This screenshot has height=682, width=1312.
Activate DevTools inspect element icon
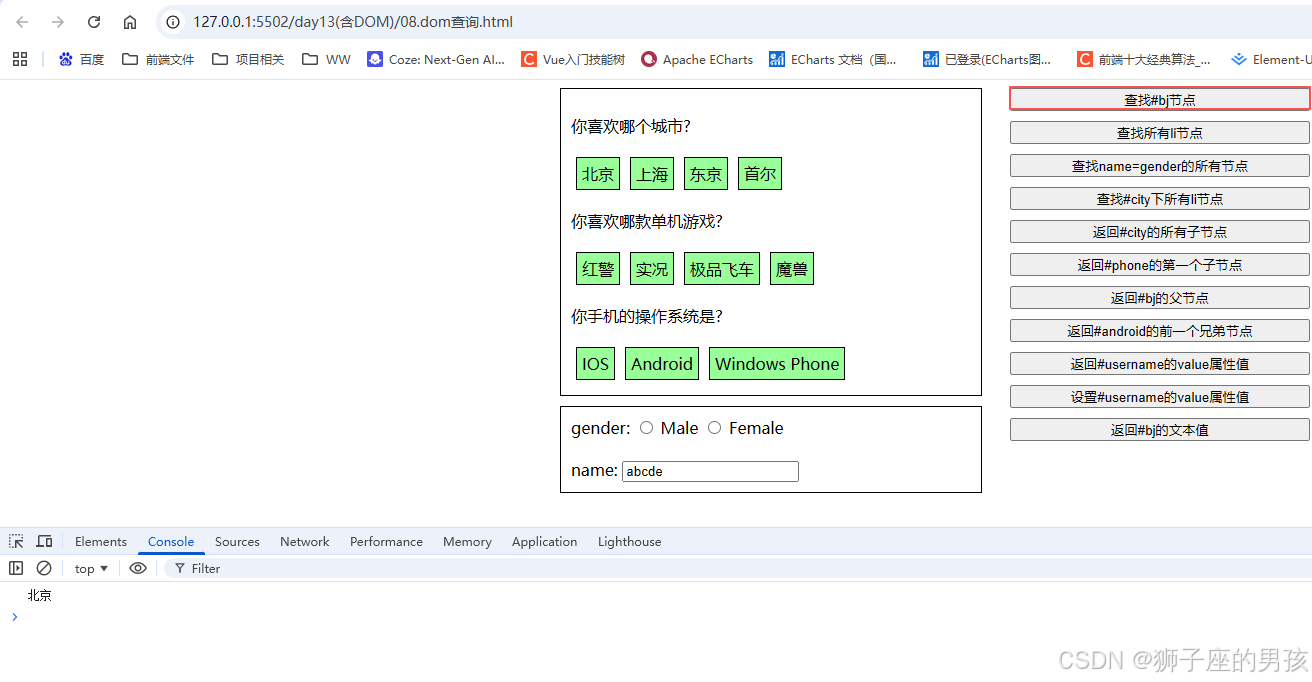[17, 541]
